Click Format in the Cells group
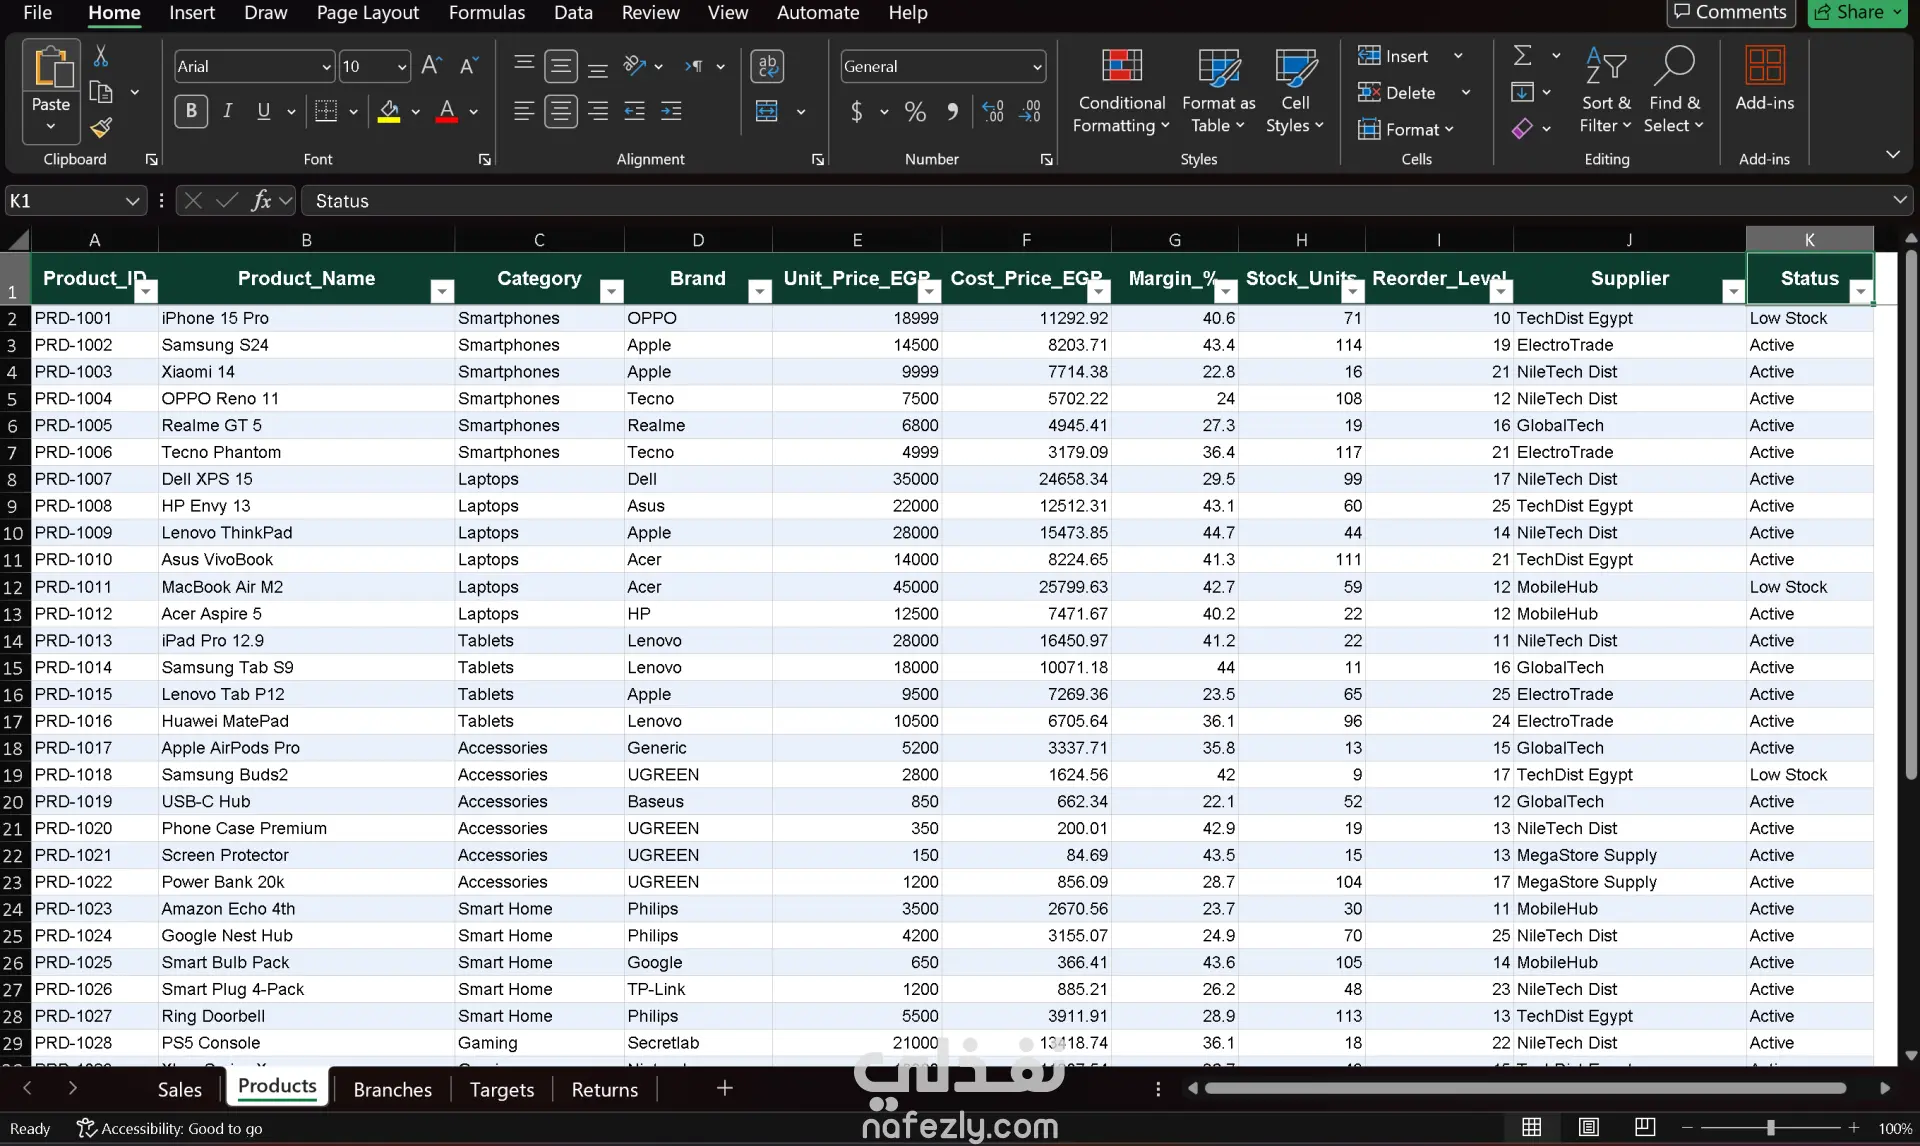The height and width of the screenshot is (1146, 1920). pos(1405,129)
